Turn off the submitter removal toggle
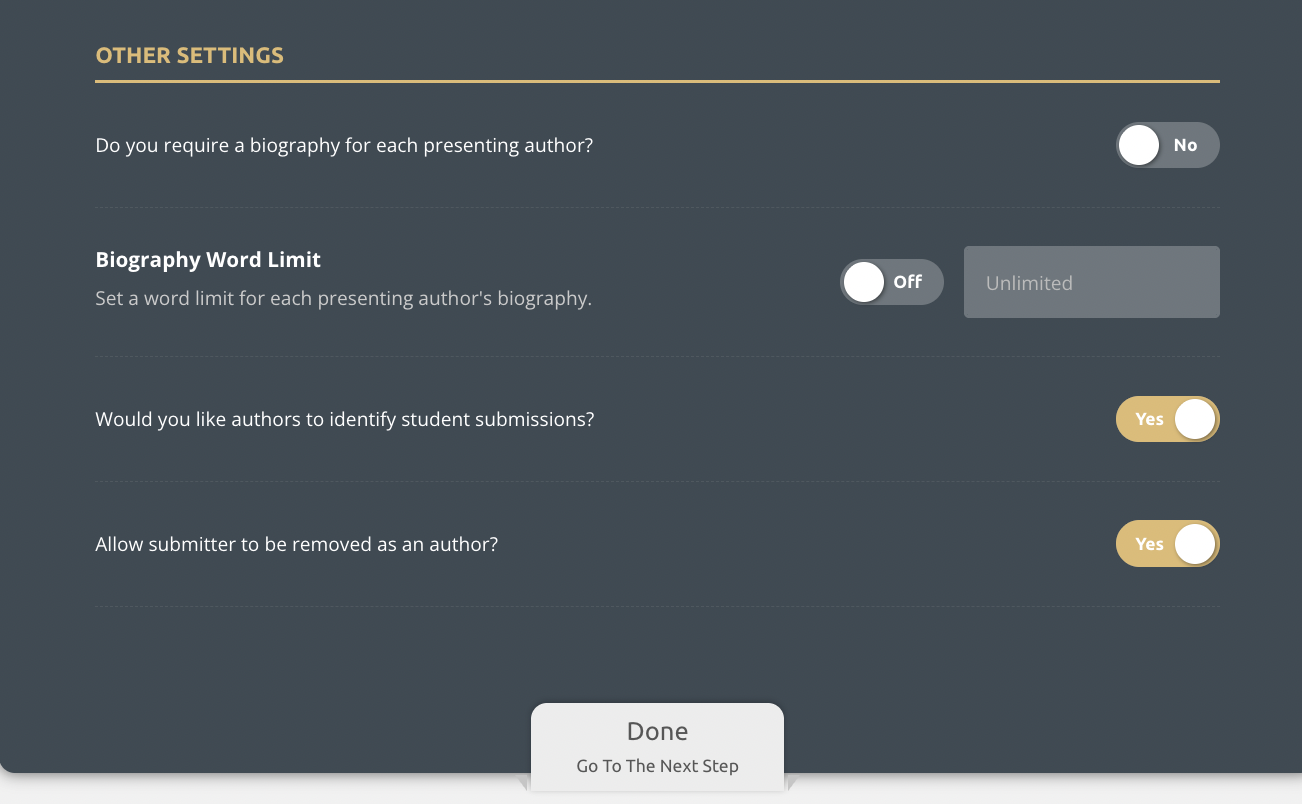The image size is (1302, 804). point(1167,544)
